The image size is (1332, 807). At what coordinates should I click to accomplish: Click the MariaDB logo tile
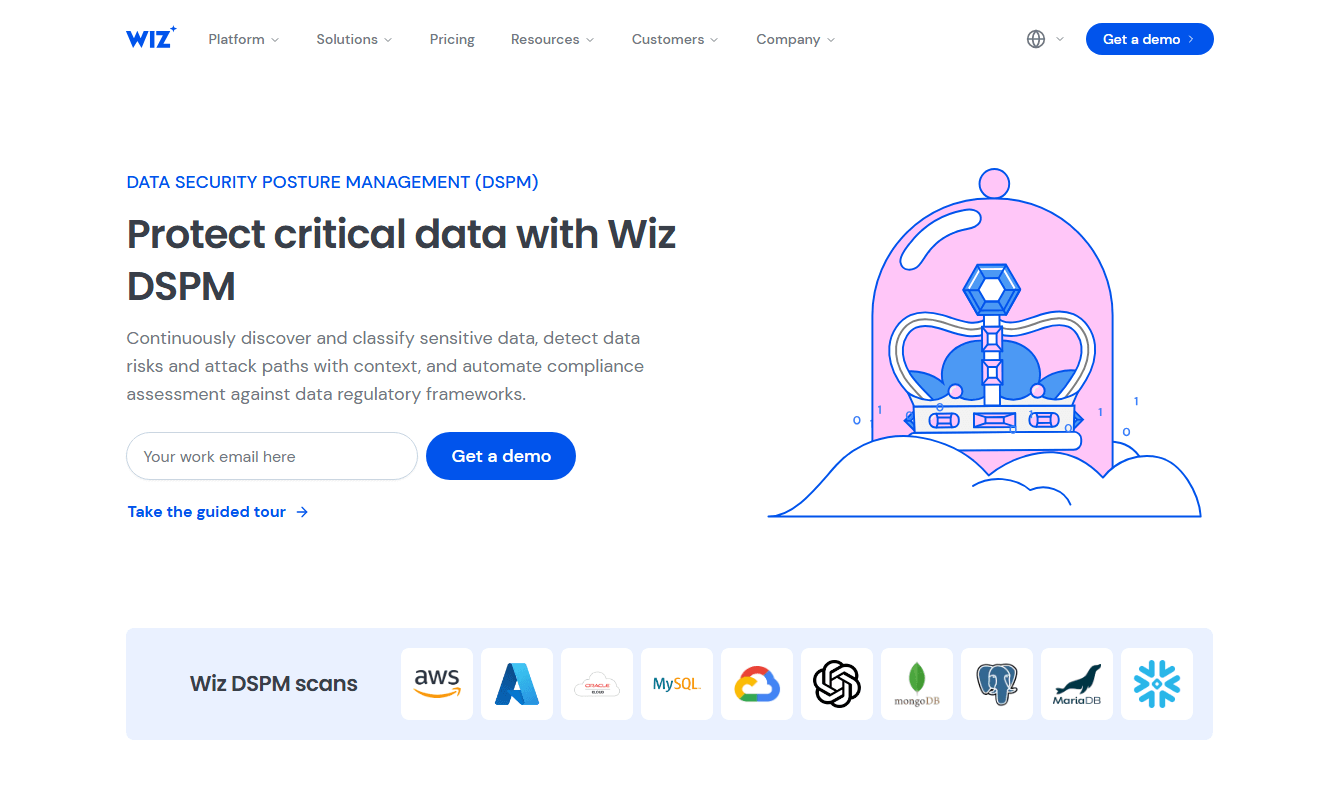1077,684
